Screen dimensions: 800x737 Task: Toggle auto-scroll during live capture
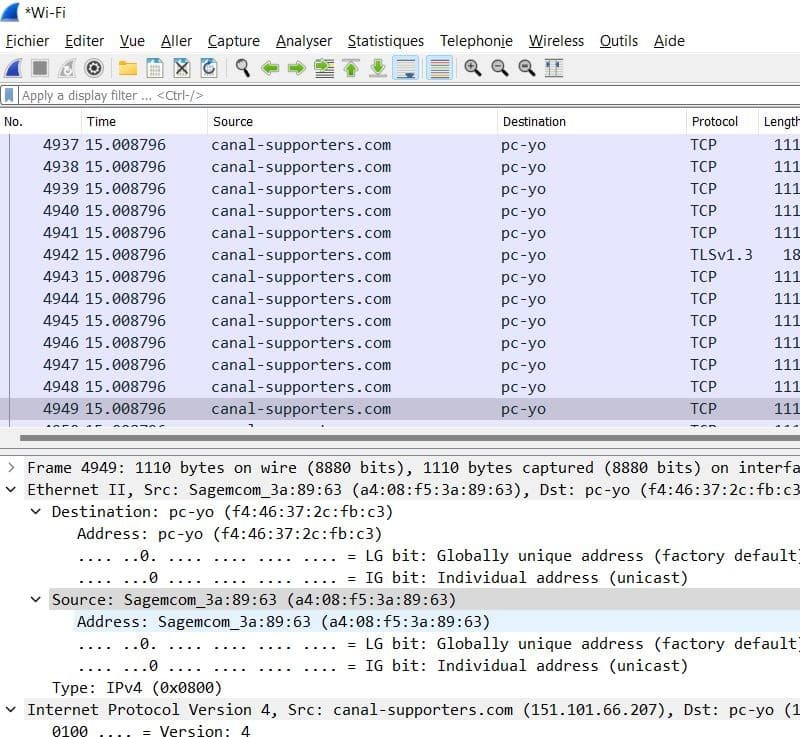pos(405,68)
